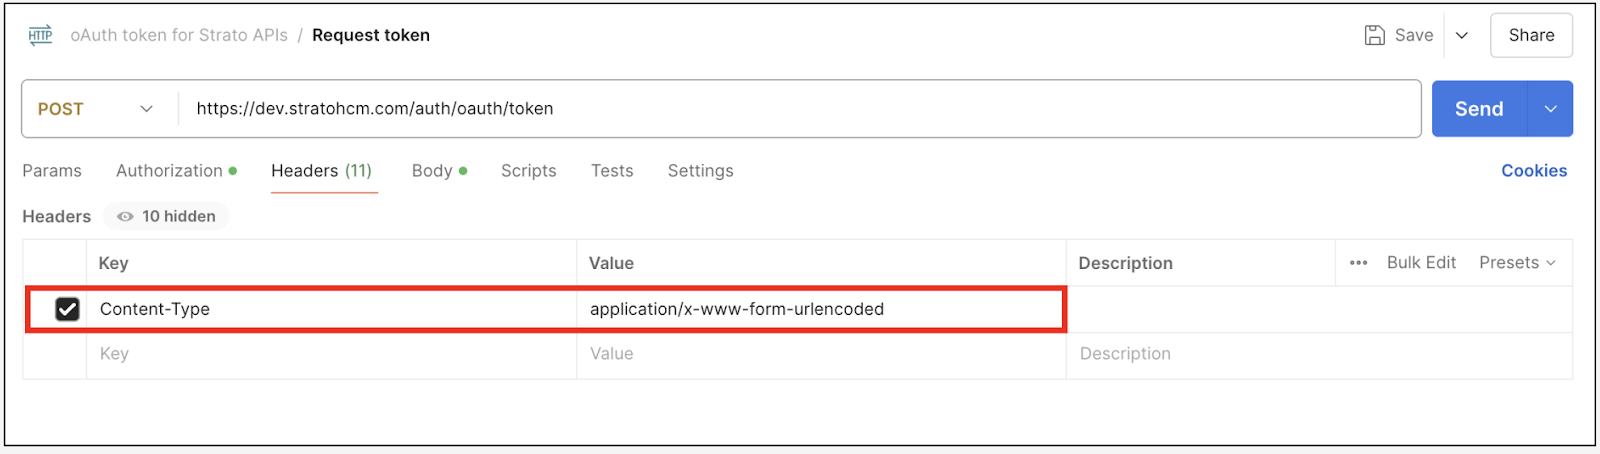
Task: Click the Save floppy disk icon
Action: (1375, 36)
